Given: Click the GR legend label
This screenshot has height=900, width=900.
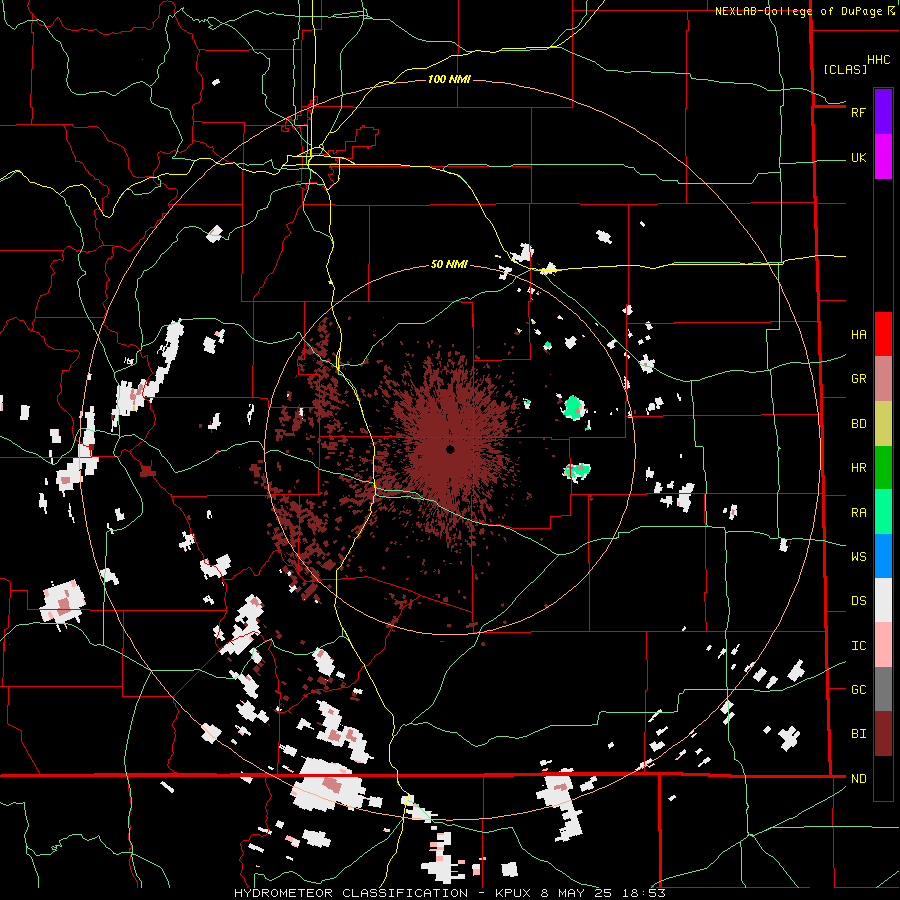Looking at the screenshot, I should click(x=858, y=379).
